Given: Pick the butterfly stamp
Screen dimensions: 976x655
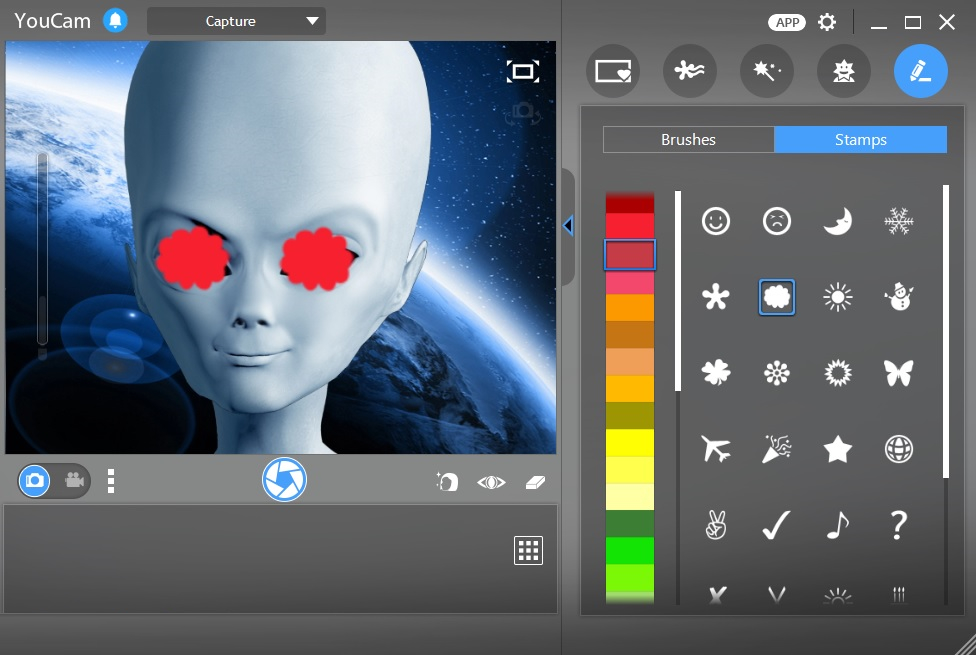Looking at the screenshot, I should click(x=898, y=373).
